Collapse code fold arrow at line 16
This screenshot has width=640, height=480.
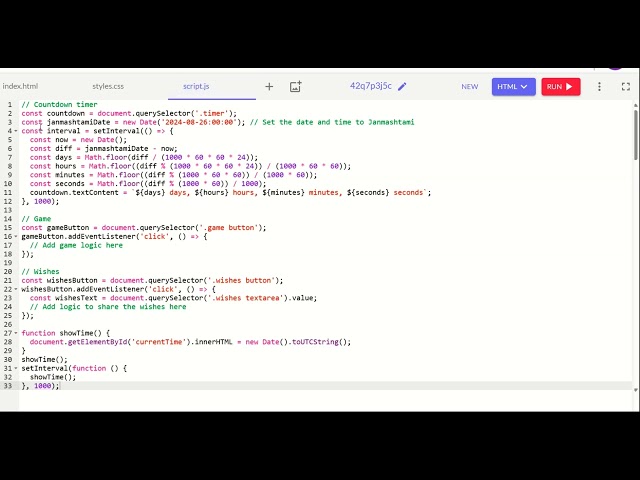pos(16,236)
